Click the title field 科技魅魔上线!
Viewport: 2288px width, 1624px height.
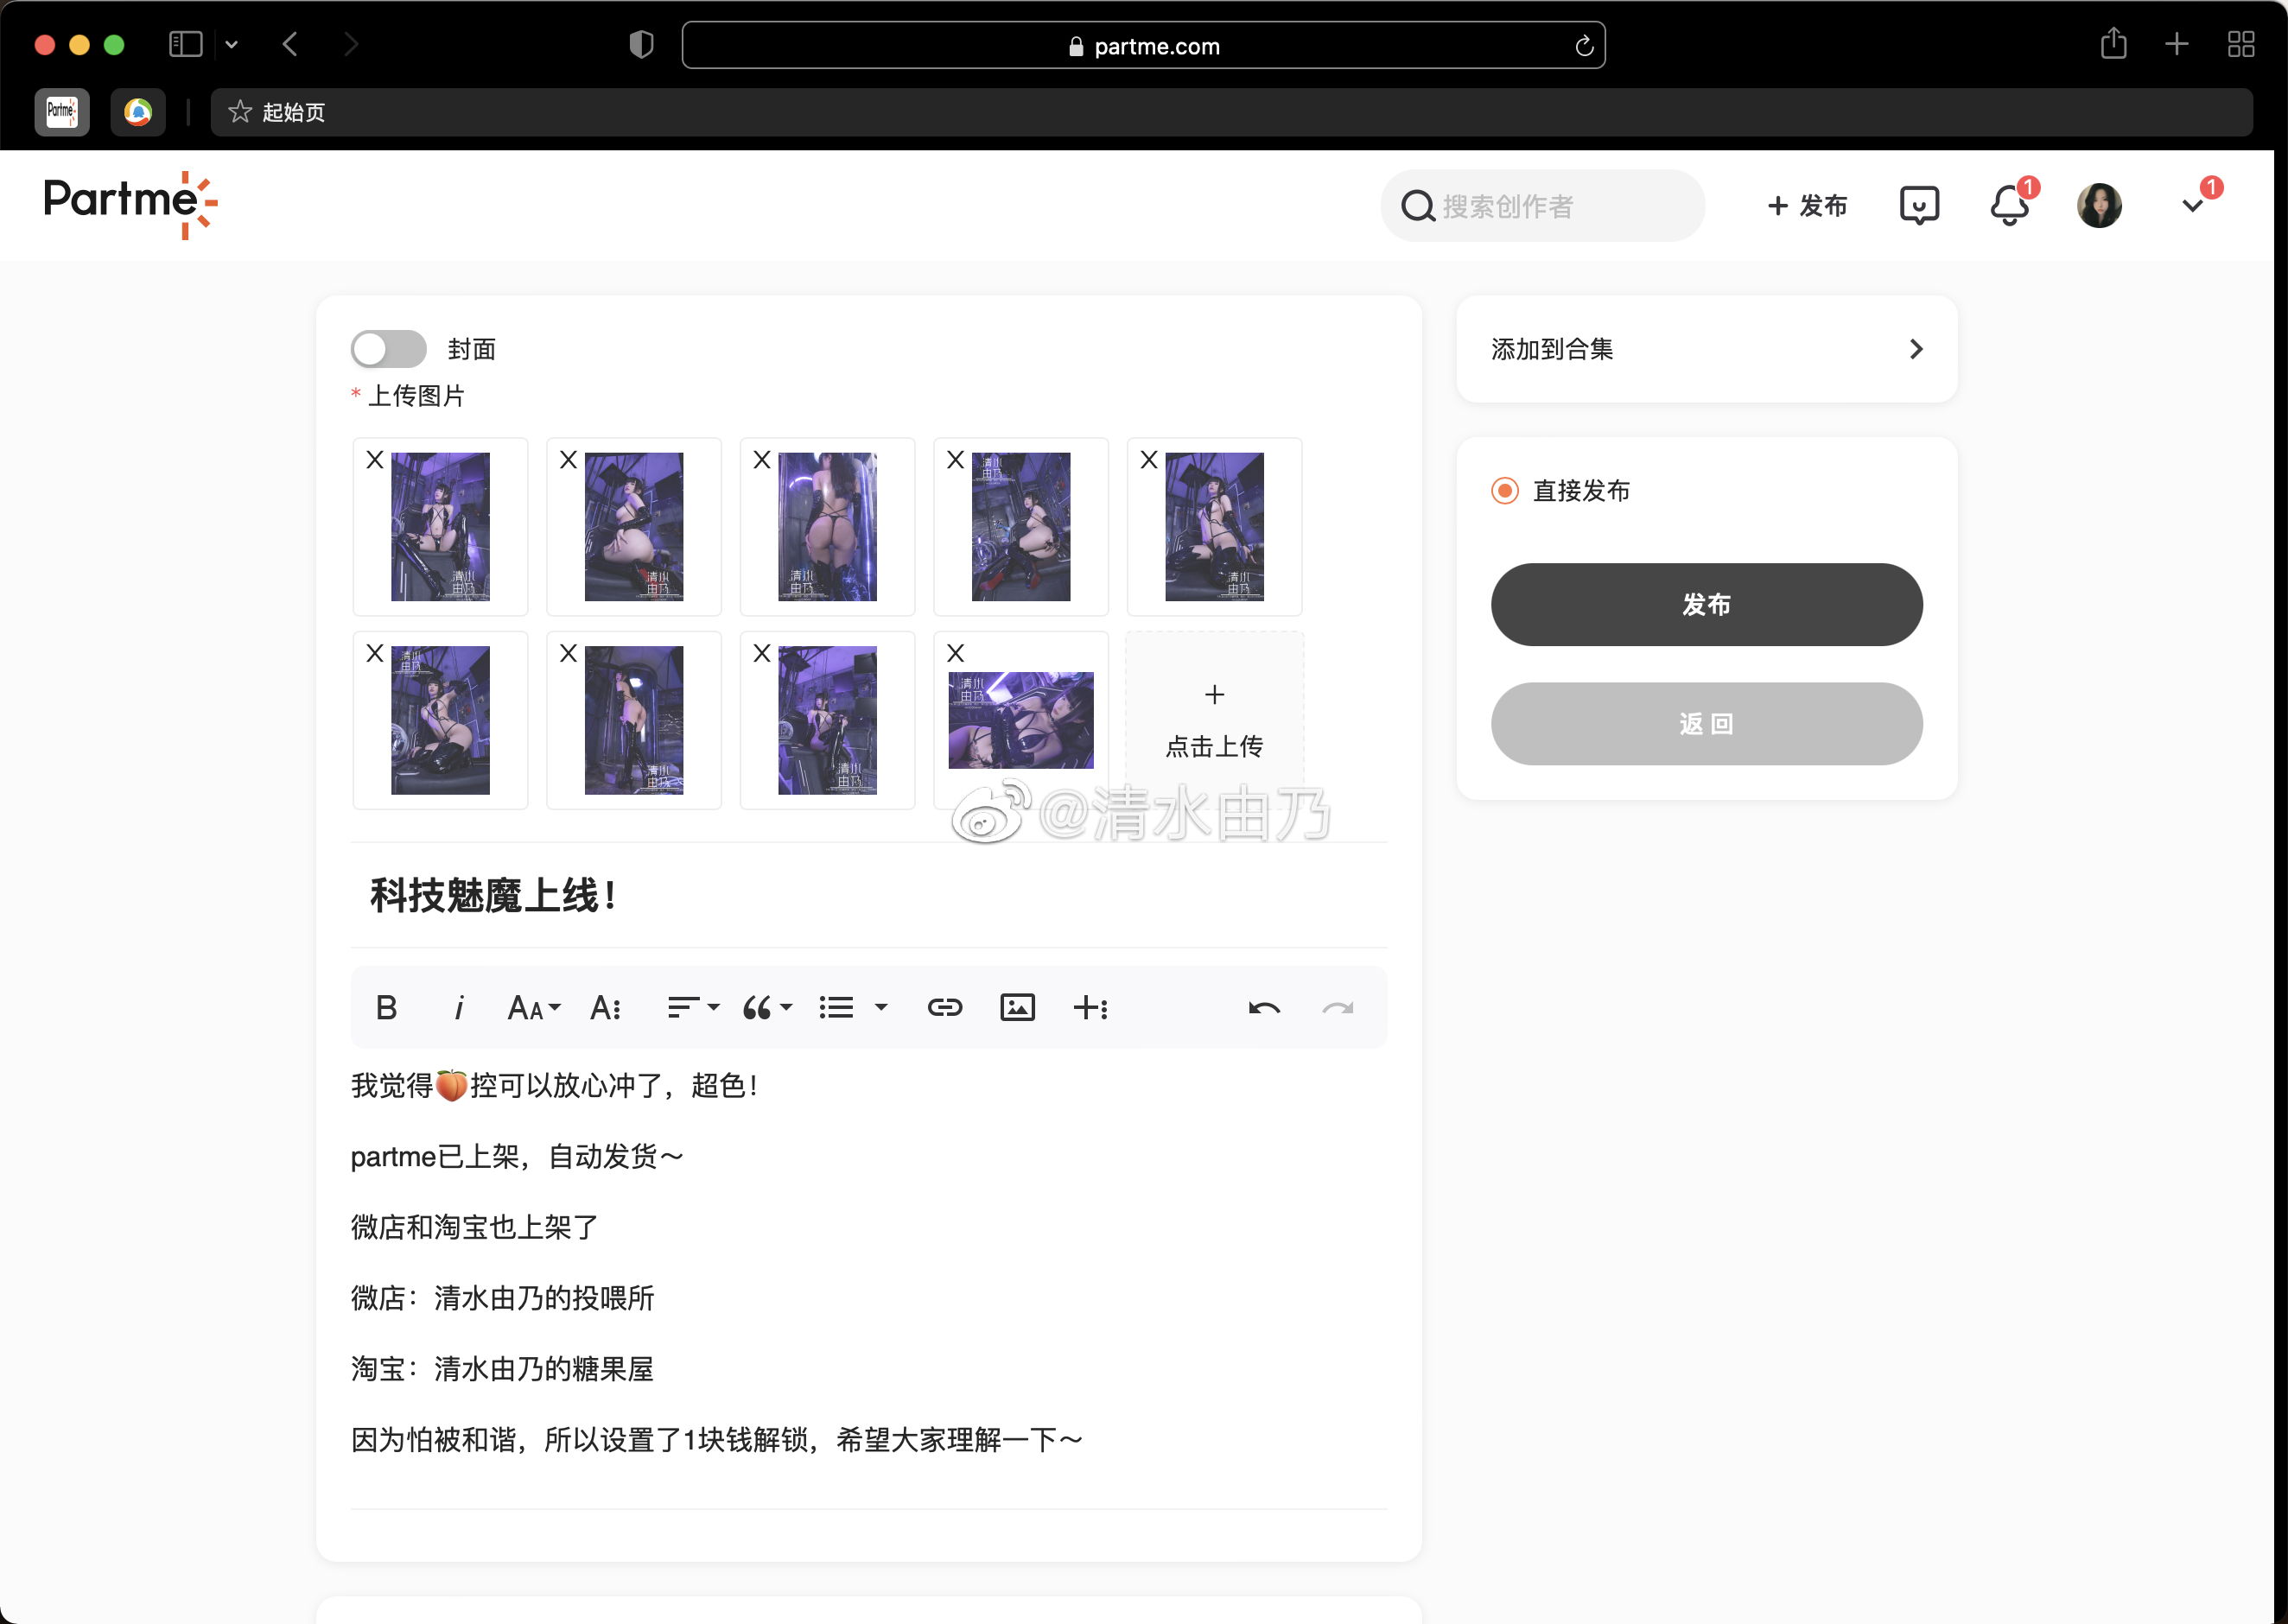tap(868, 896)
